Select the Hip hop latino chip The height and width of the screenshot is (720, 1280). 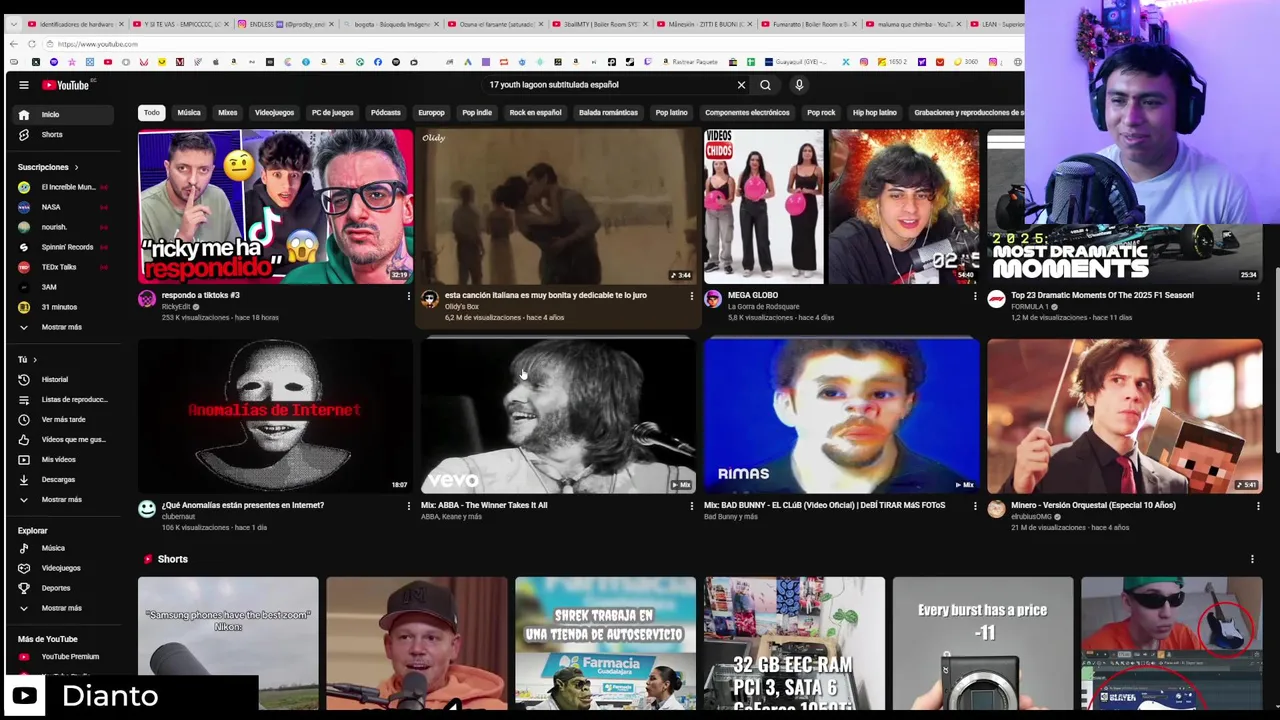[874, 113]
